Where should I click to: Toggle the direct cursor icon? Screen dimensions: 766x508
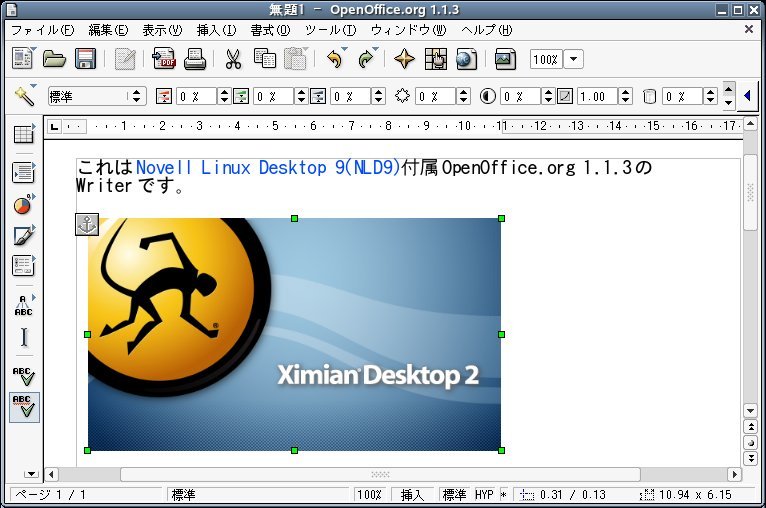(24, 337)
